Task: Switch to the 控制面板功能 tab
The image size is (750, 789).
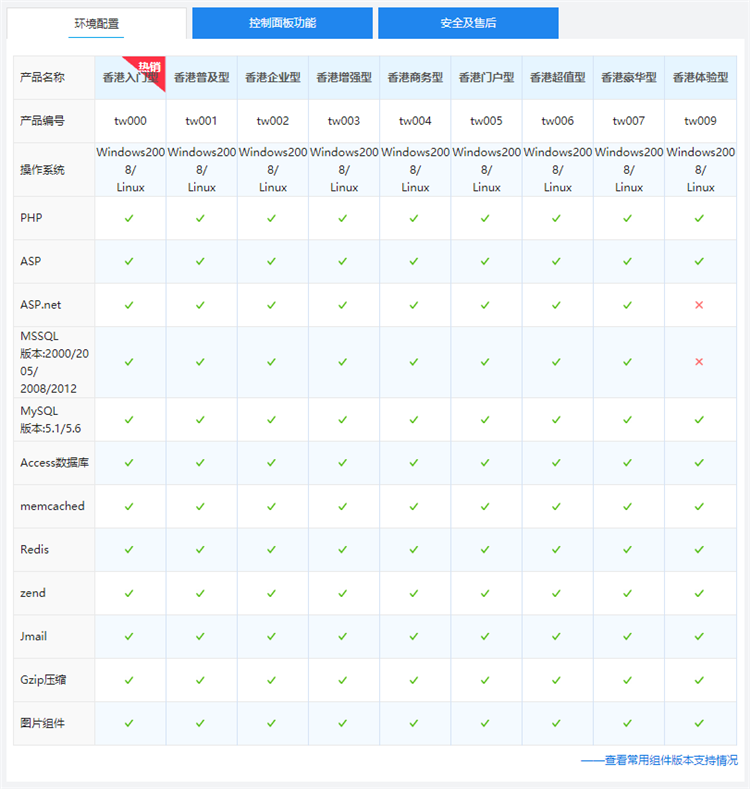Action: point(282,23)
